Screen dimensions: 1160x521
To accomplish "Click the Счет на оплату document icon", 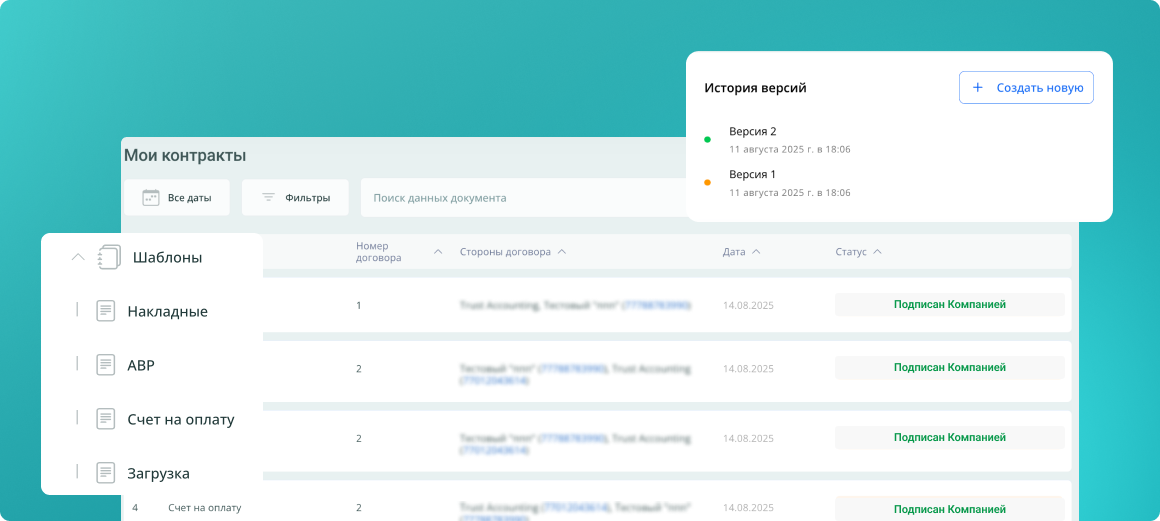I will click(x=106, y=419).
